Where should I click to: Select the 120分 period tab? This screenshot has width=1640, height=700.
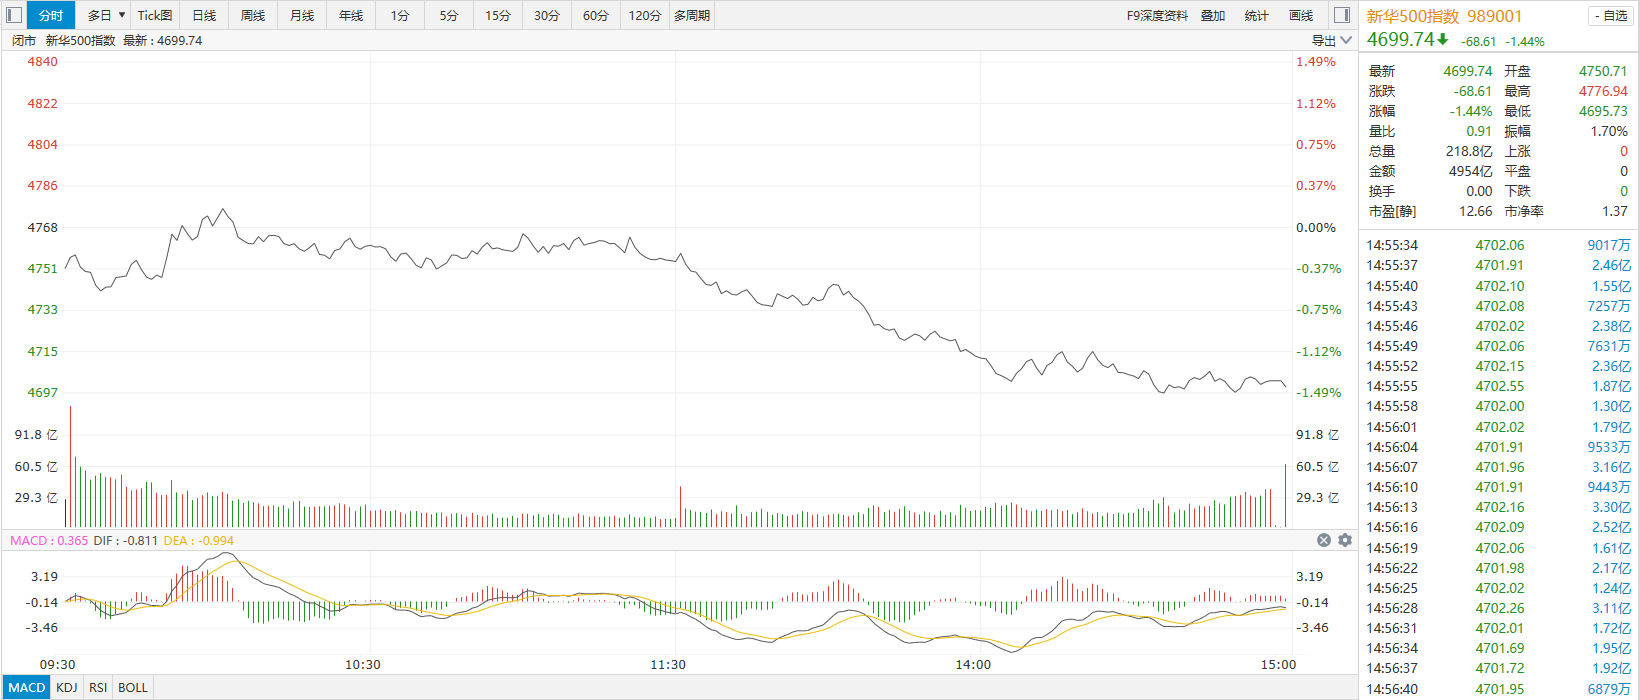(x=645, y=15)
